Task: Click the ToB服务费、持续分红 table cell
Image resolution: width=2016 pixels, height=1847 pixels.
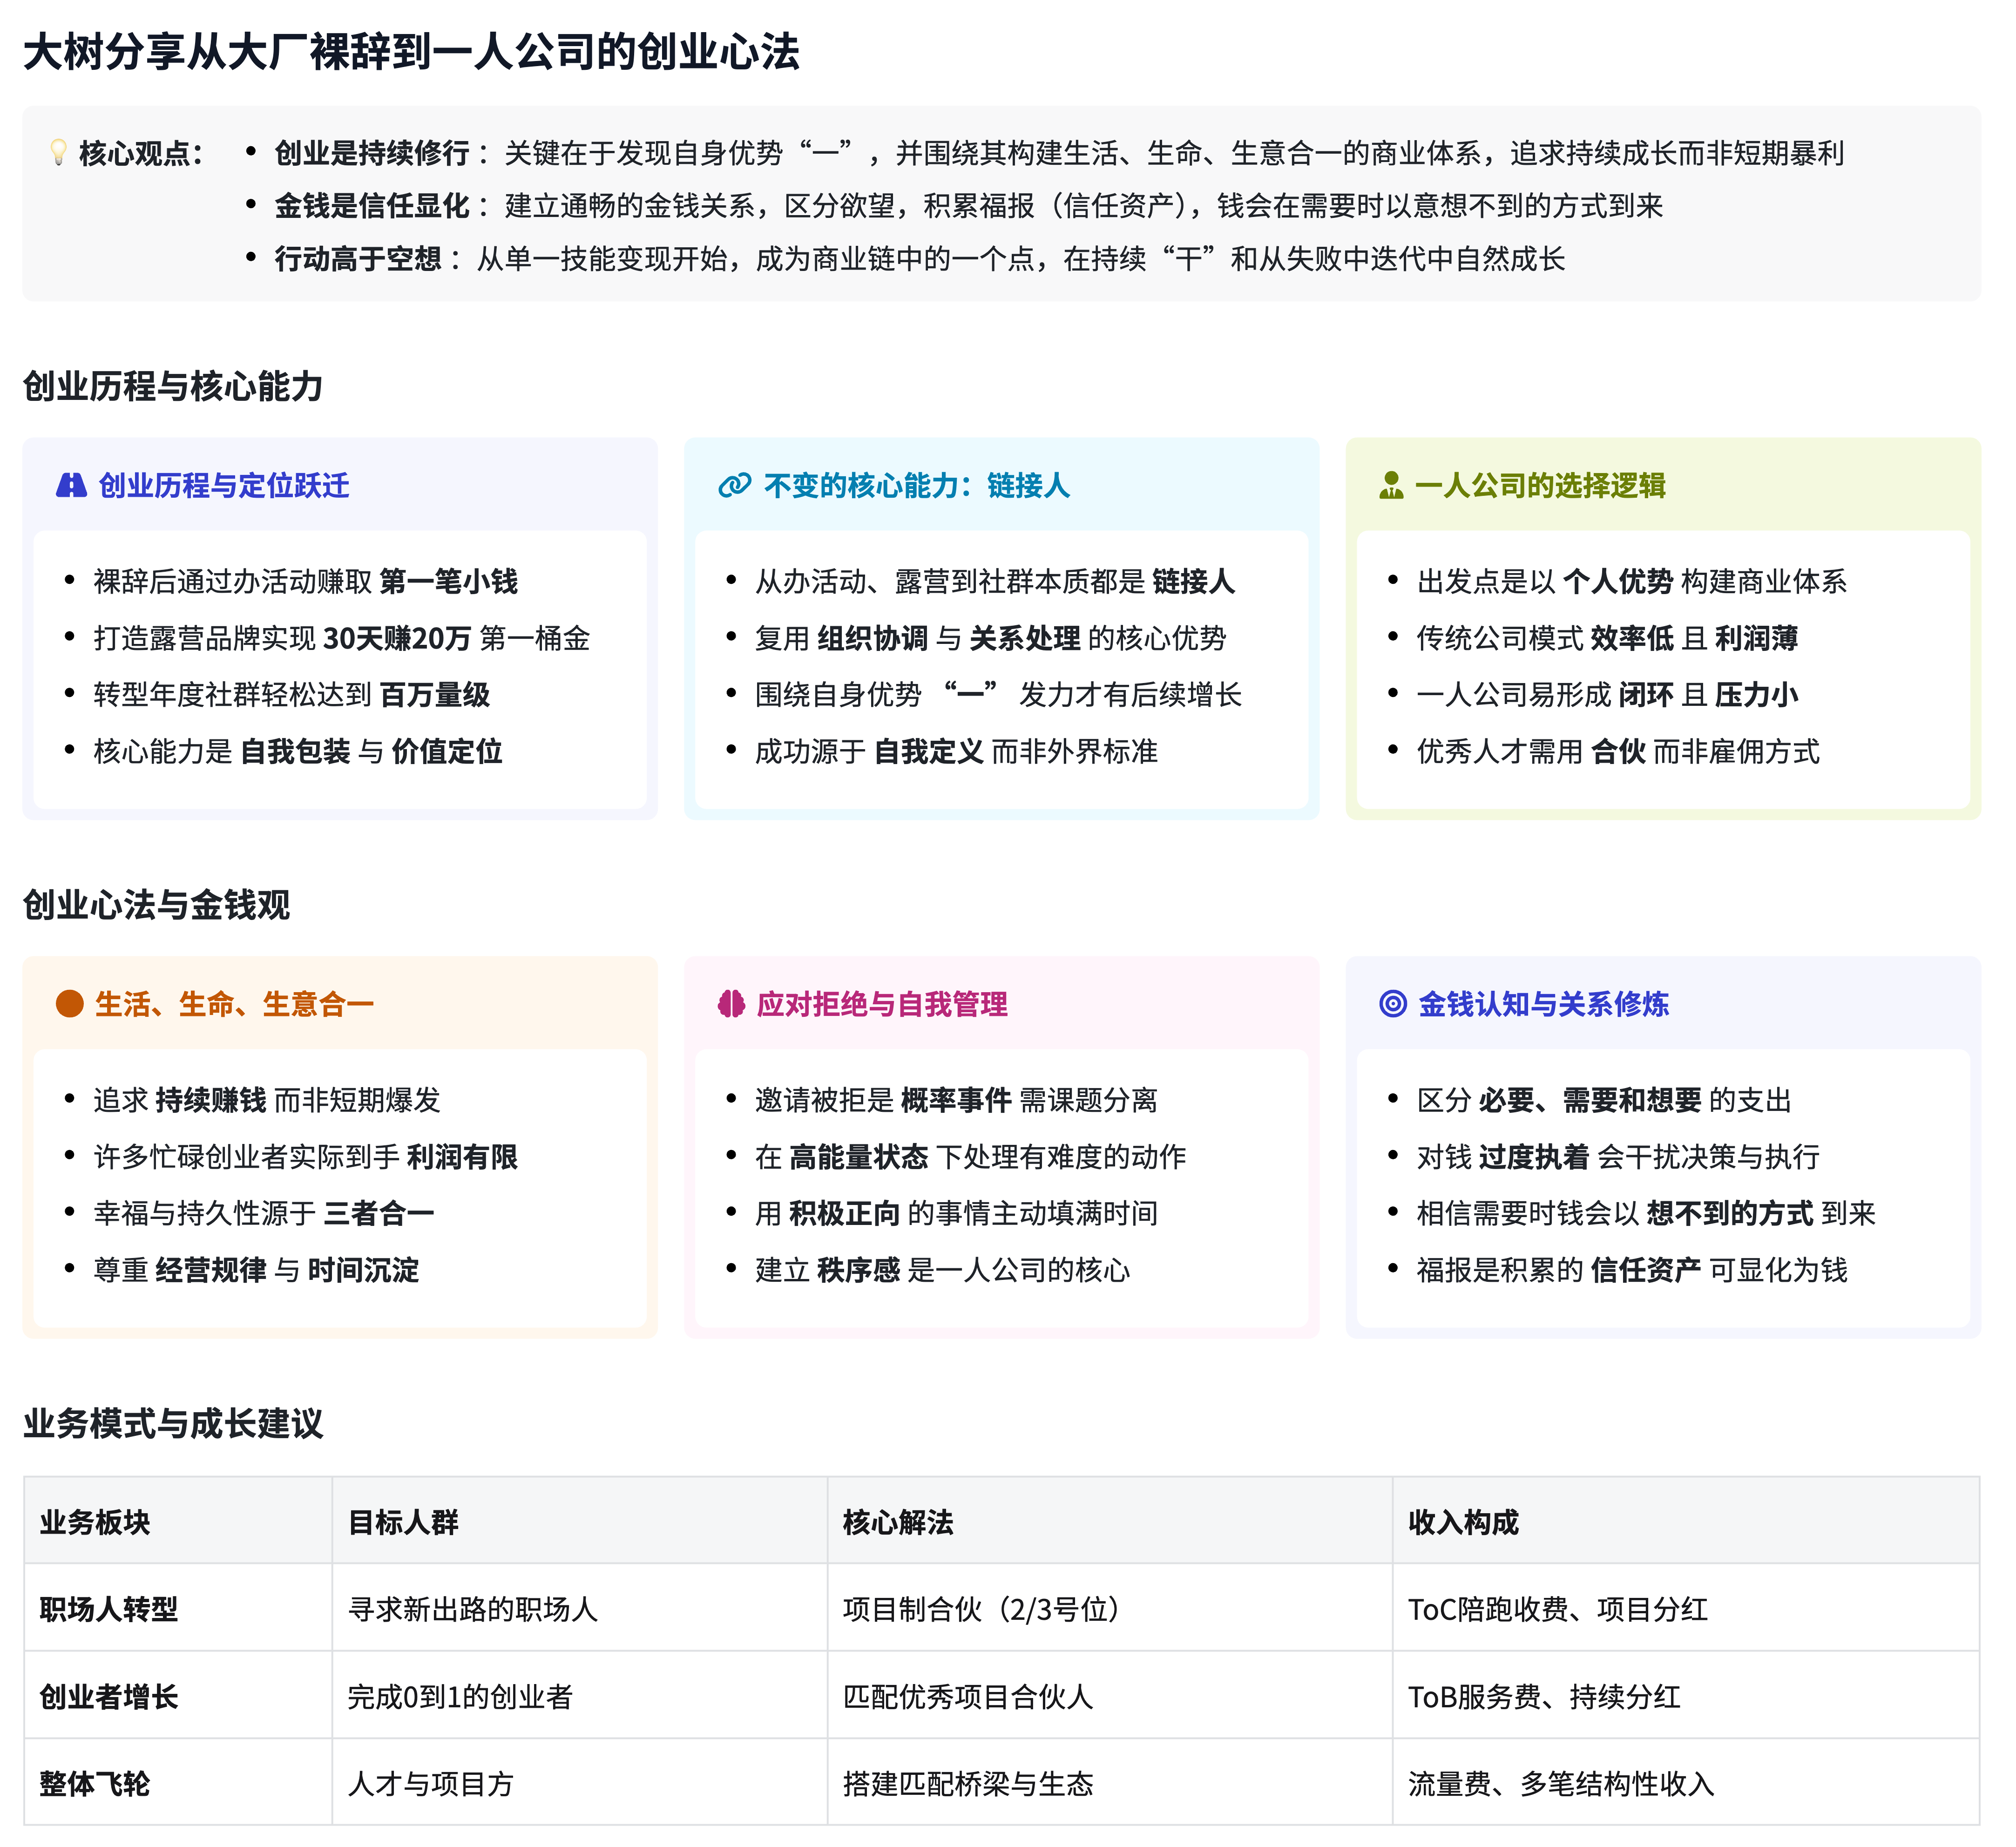Action: [x=1544, y=1696]
